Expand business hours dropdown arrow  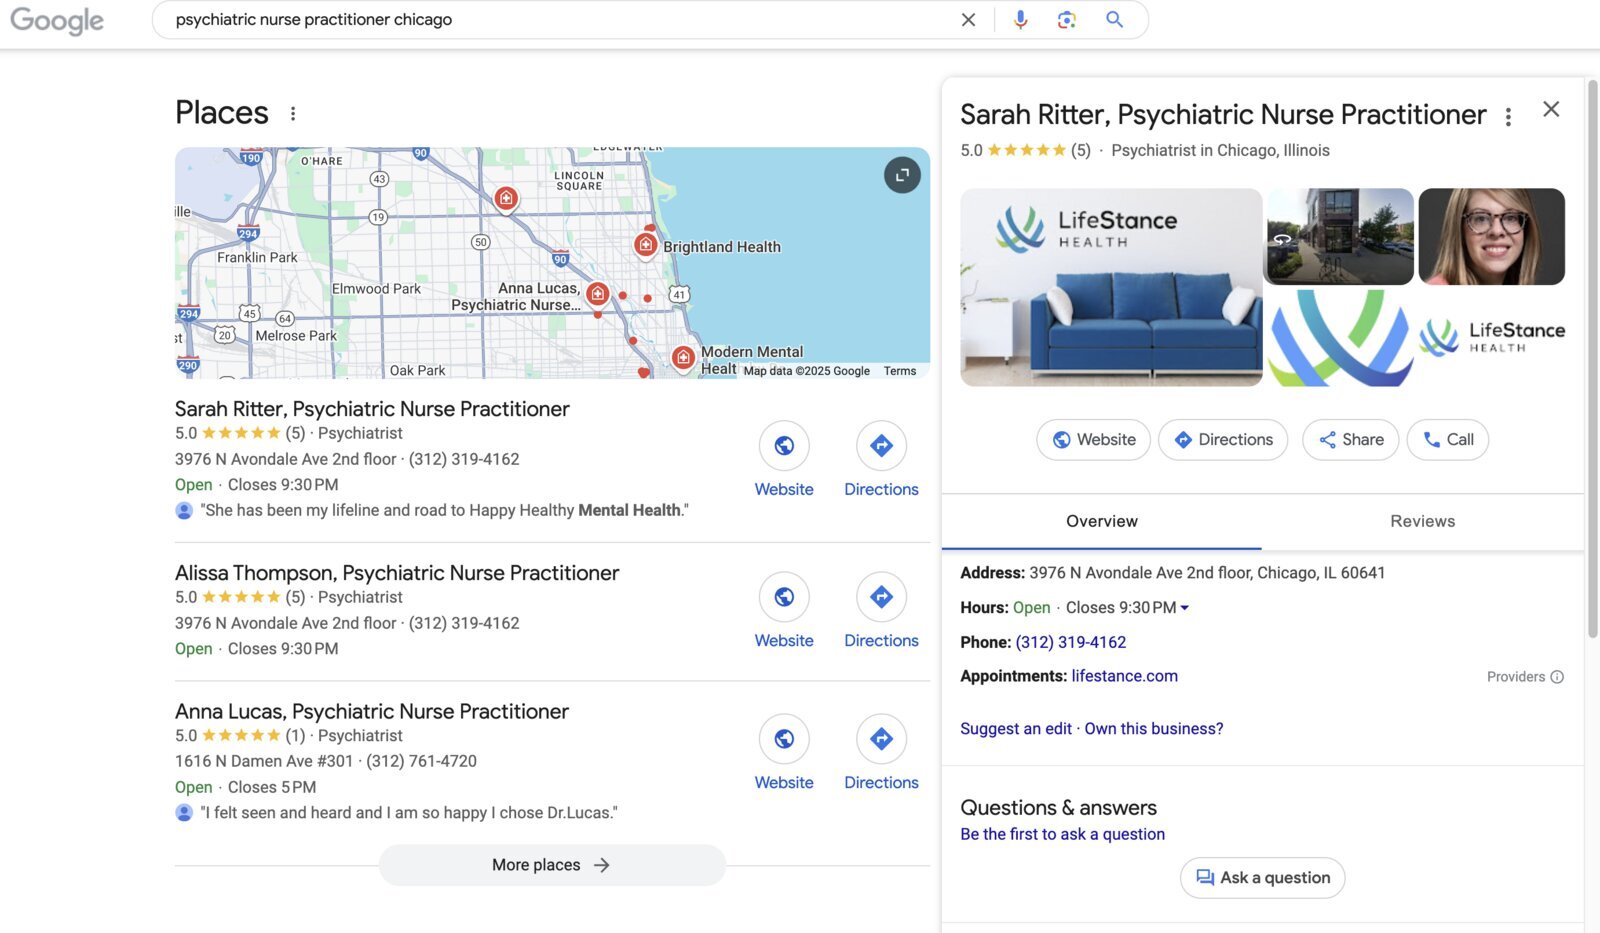point(1185,608)
